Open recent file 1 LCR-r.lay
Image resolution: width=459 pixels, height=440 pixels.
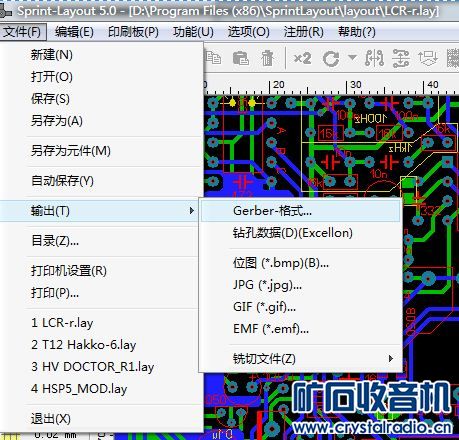[x=101, y=323]
